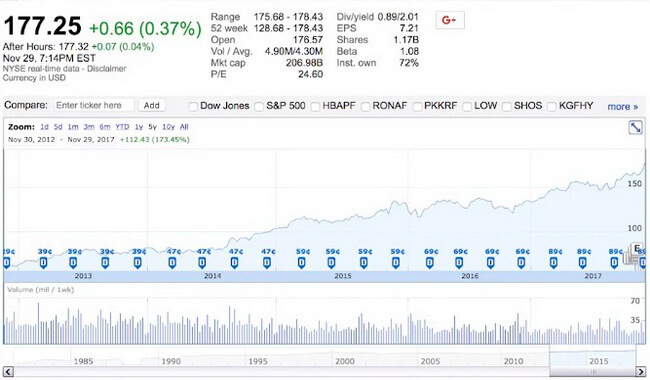Screen dimensions: 650x380
Task: Click the dividend flag just above the 2013 label
Action: tap(73, 262)
